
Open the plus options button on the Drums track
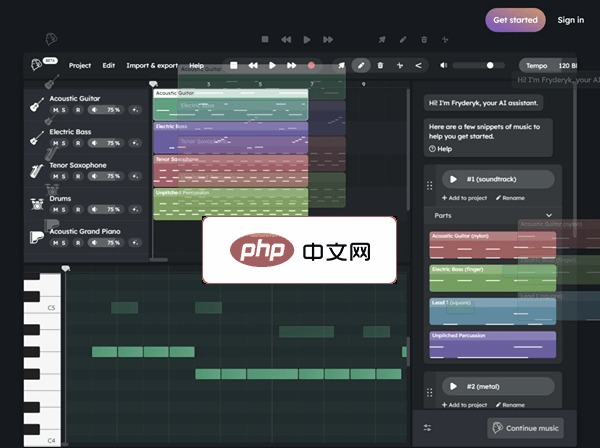[x=135, y=210]
